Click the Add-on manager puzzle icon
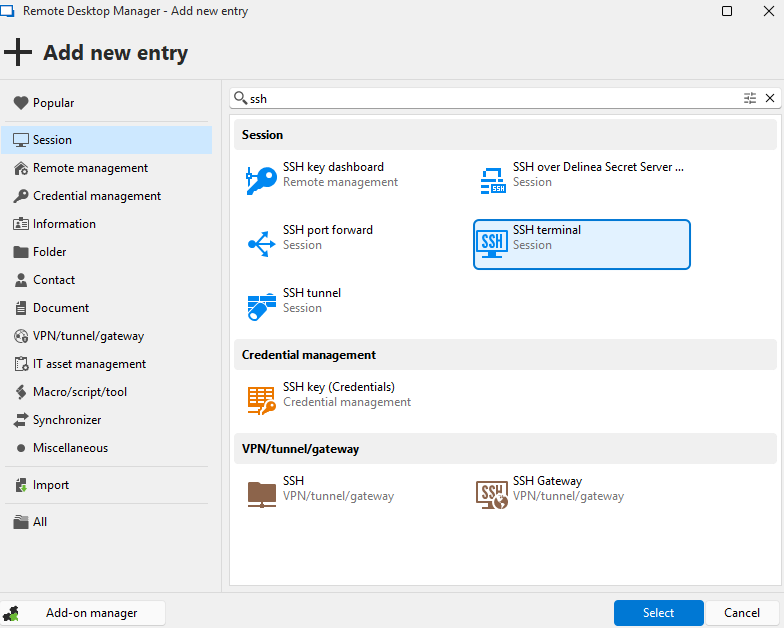The width and height of the screenshot is (784, 628). 11,613
